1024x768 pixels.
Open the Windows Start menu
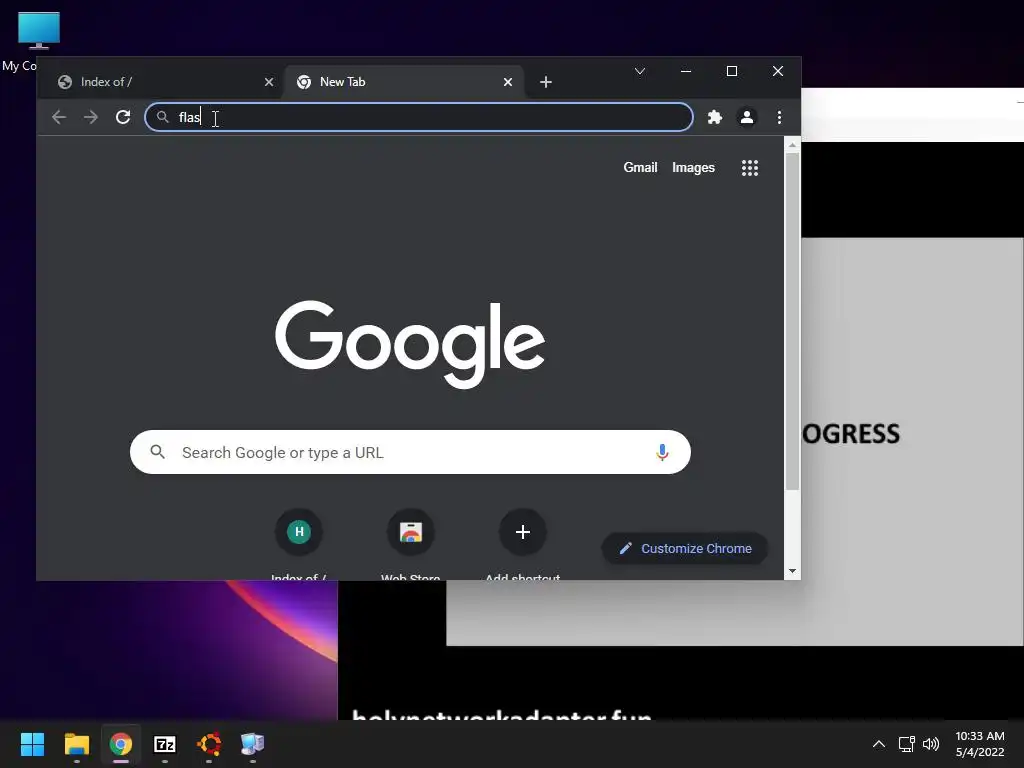click(32, 744)
